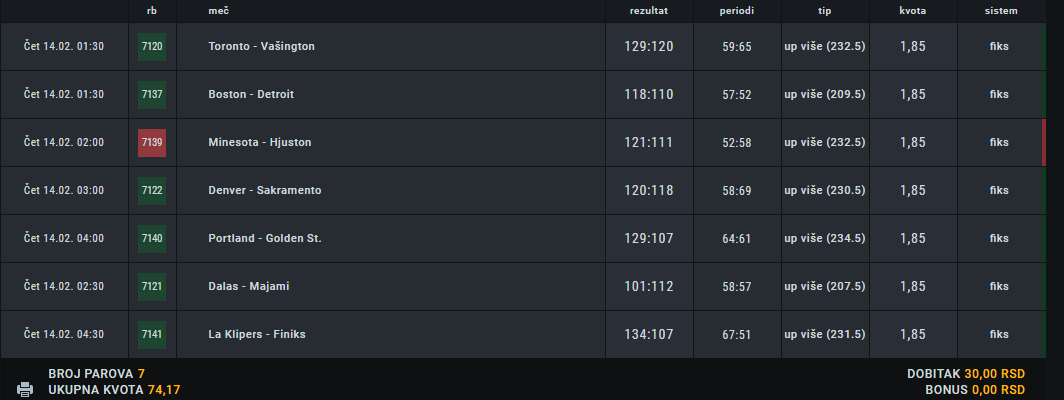Open the Toronto - Vašington match
Screen dimensions: 1064x400
coord(261,47)
